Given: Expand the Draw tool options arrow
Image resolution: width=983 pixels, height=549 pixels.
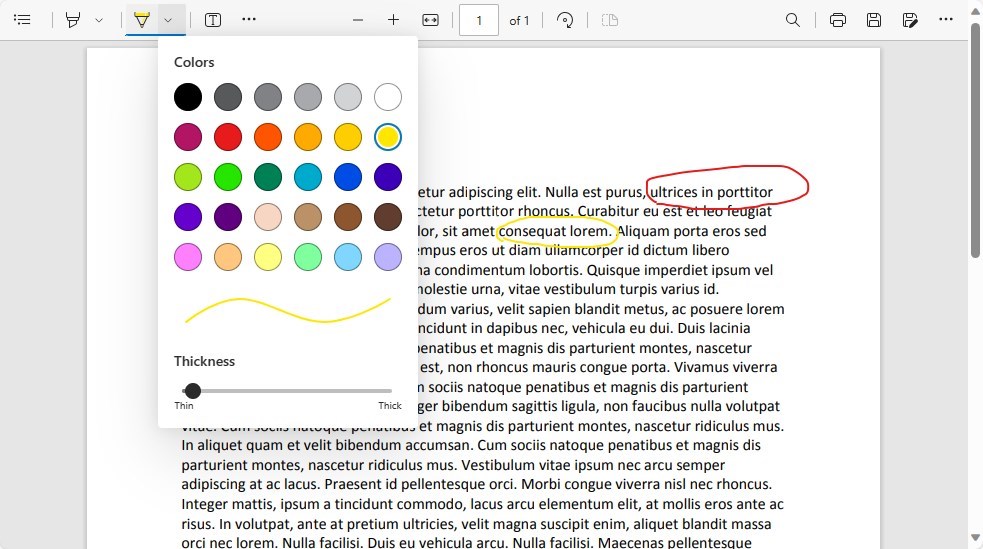Looking at the screenshot, I should coord(98,19).
